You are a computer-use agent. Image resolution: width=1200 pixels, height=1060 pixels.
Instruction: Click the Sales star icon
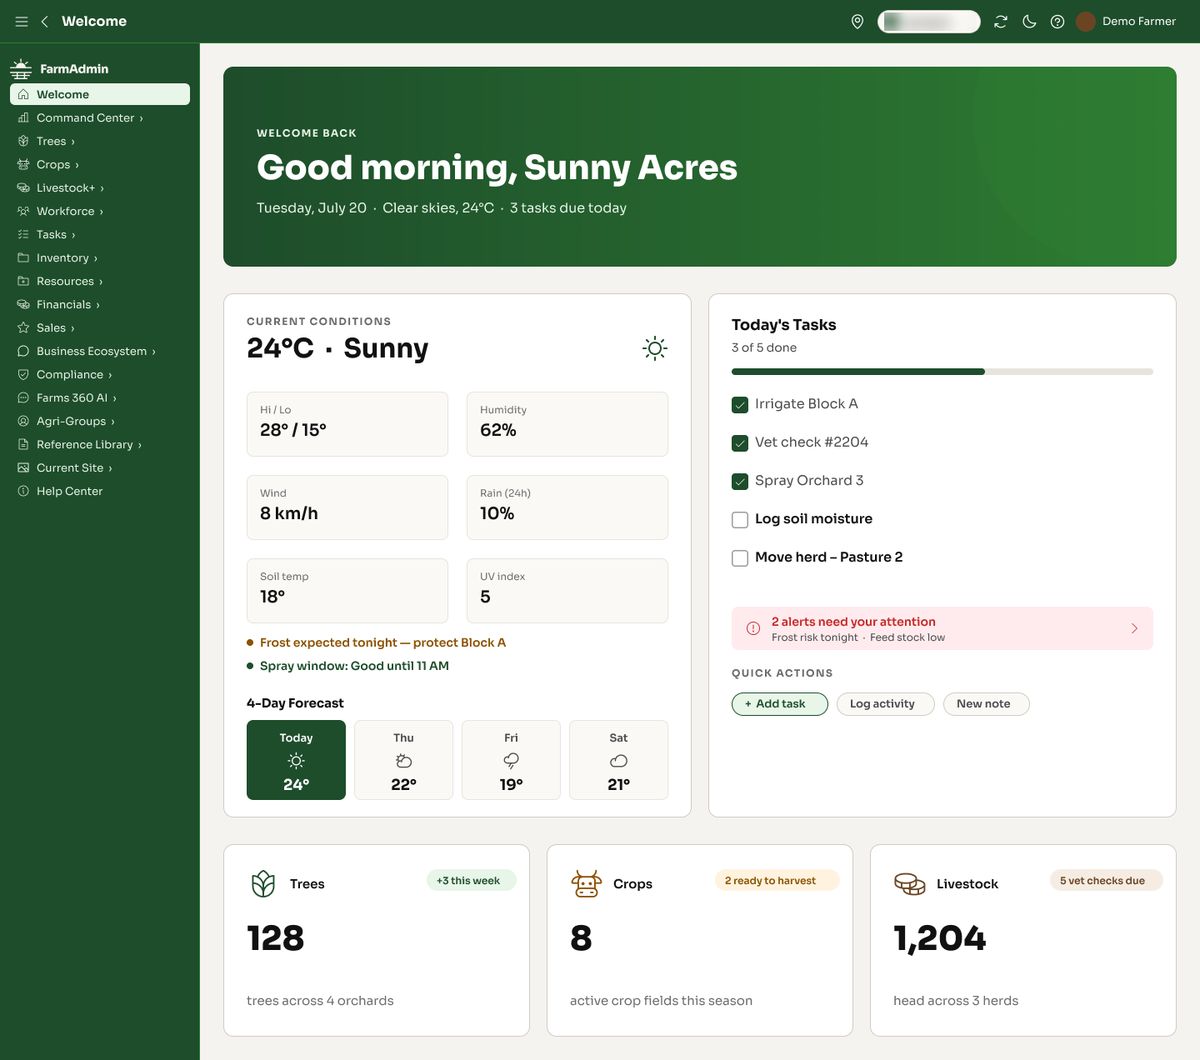23,328
